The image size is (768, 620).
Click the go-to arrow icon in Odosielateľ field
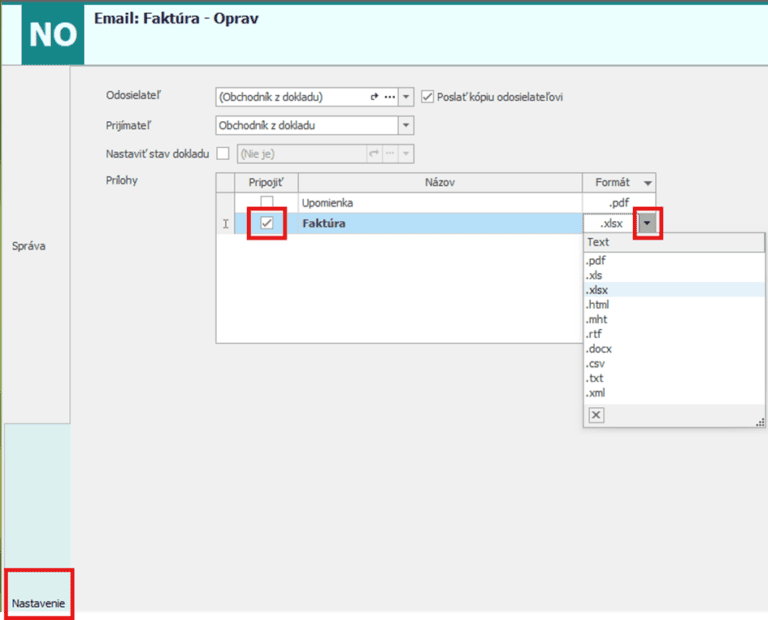pyautogui.click(x=375, y=97)
